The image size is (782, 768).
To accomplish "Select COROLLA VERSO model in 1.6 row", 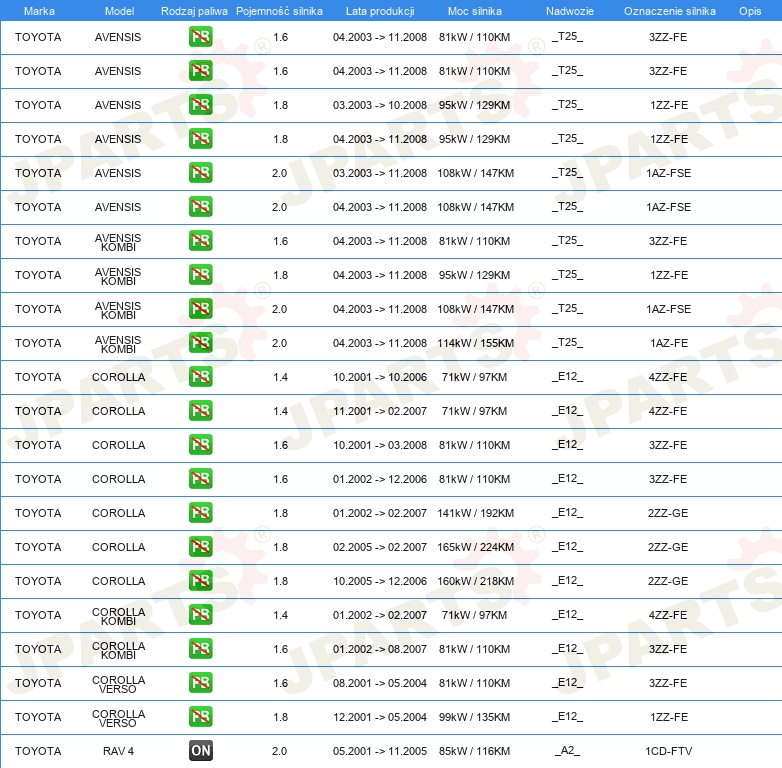I will pos(118,684).
